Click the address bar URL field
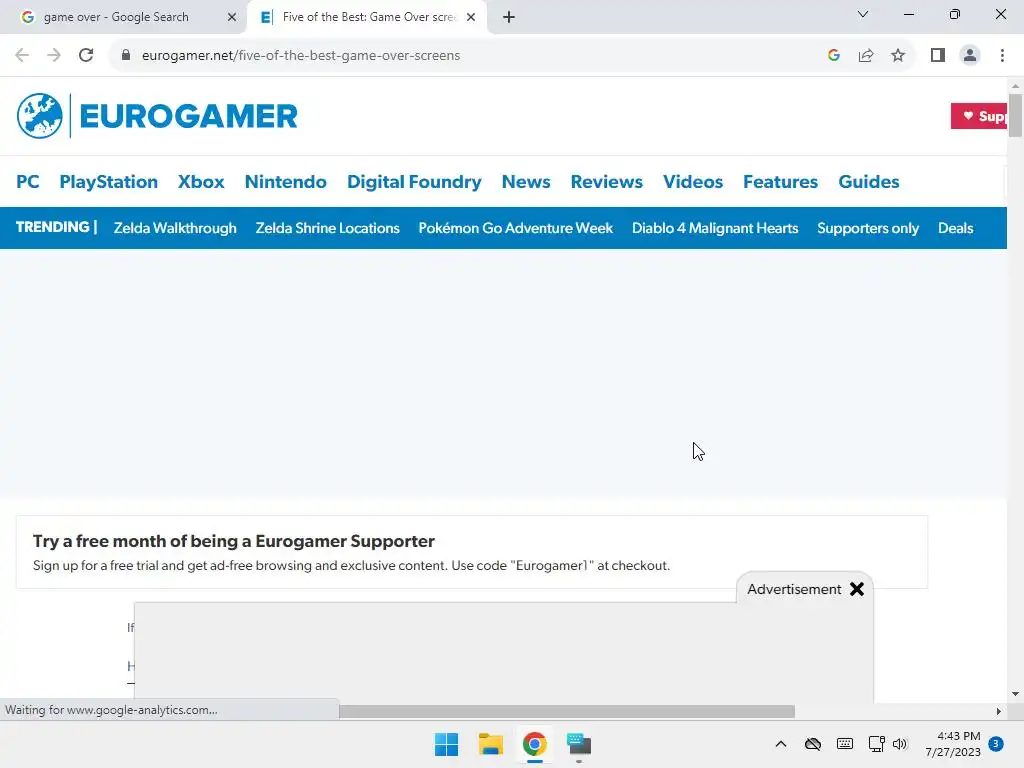 (x=470, y=56)
